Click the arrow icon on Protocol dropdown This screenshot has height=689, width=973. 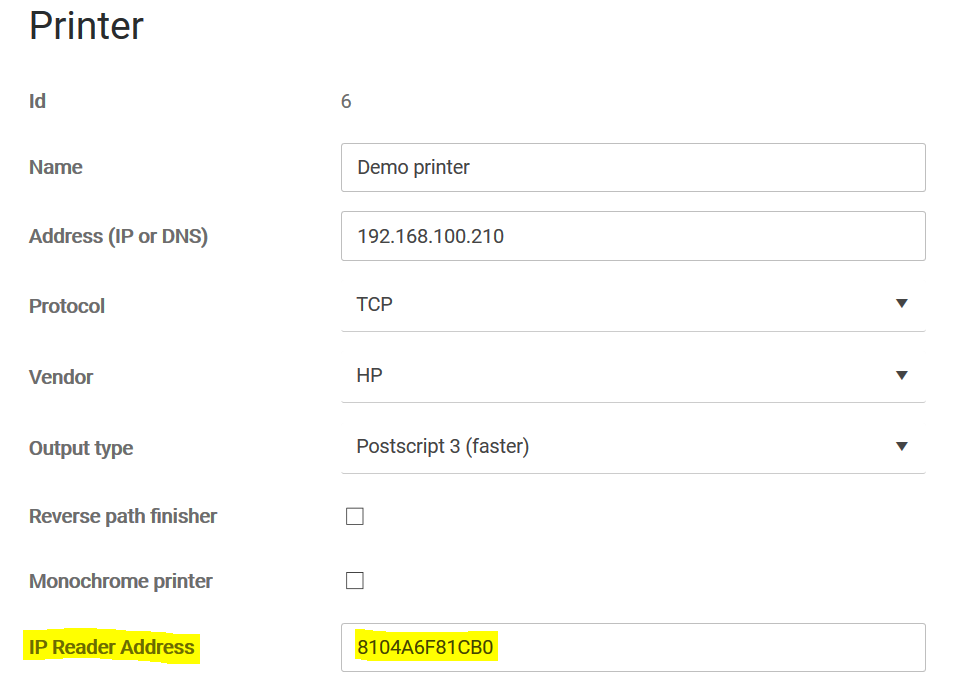901,304
